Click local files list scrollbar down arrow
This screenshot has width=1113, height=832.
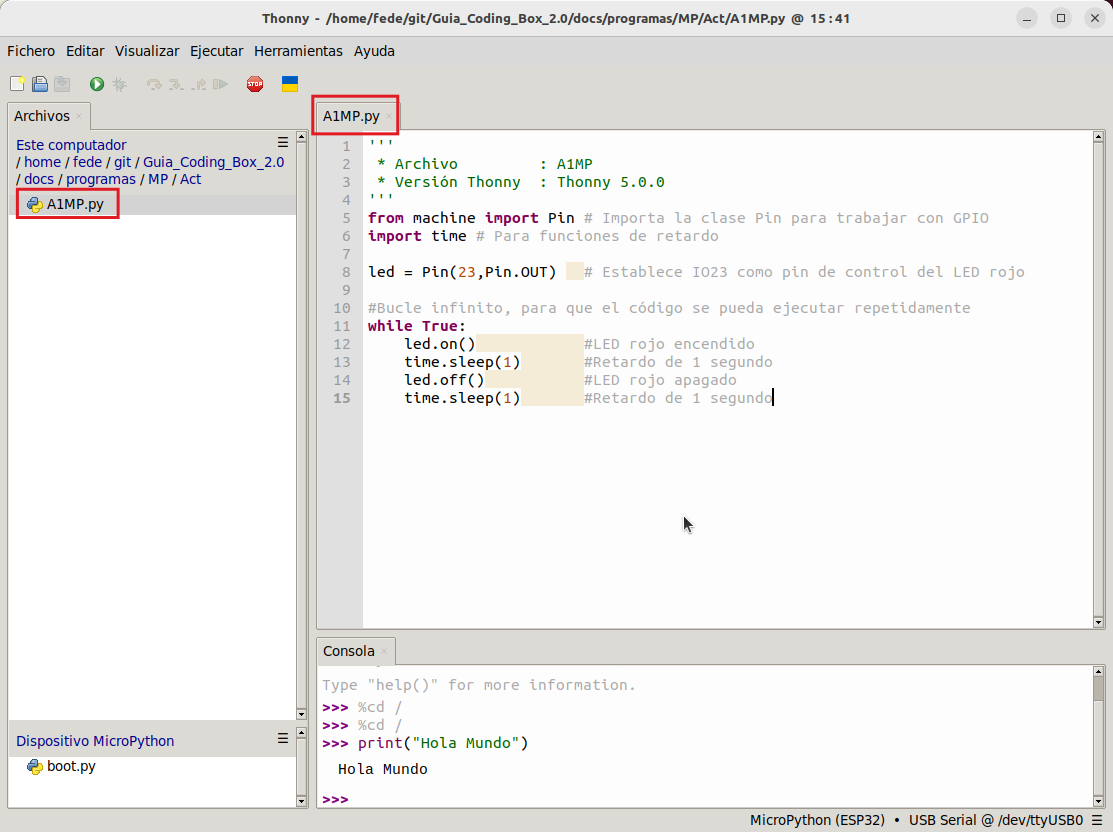tap(301, 714)
